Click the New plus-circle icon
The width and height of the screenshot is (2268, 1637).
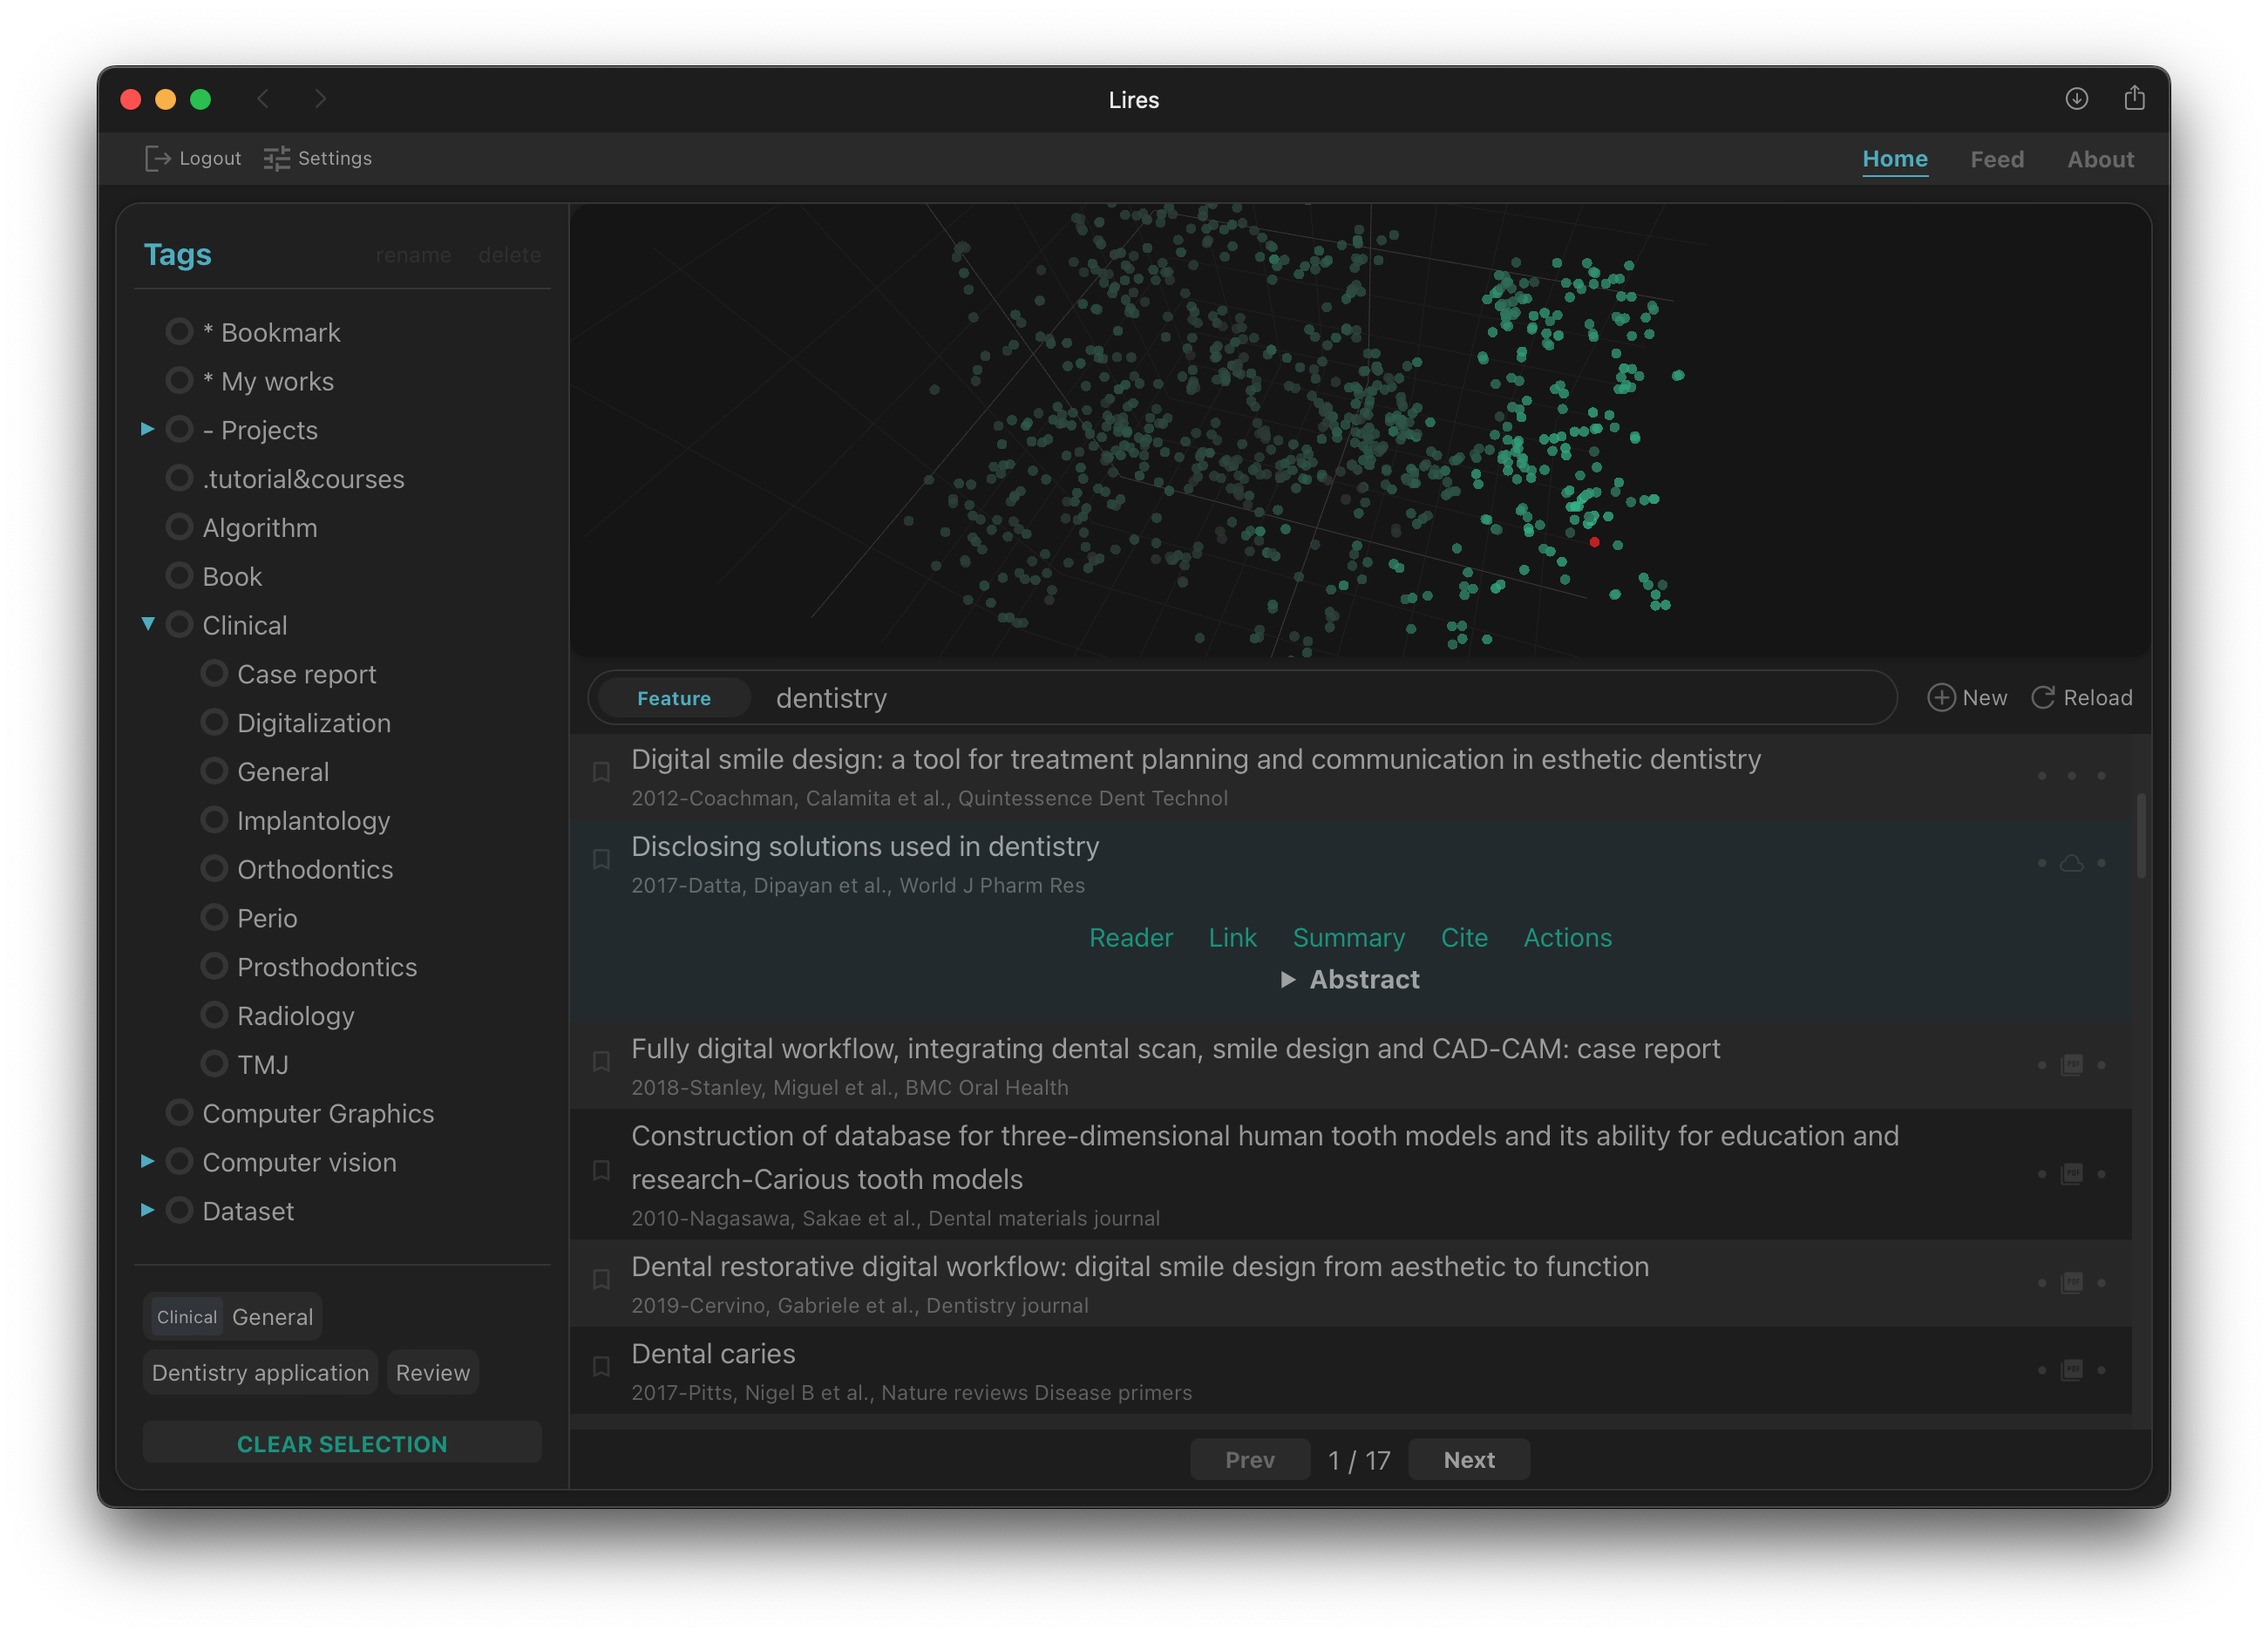click(x=1940, y=697)
